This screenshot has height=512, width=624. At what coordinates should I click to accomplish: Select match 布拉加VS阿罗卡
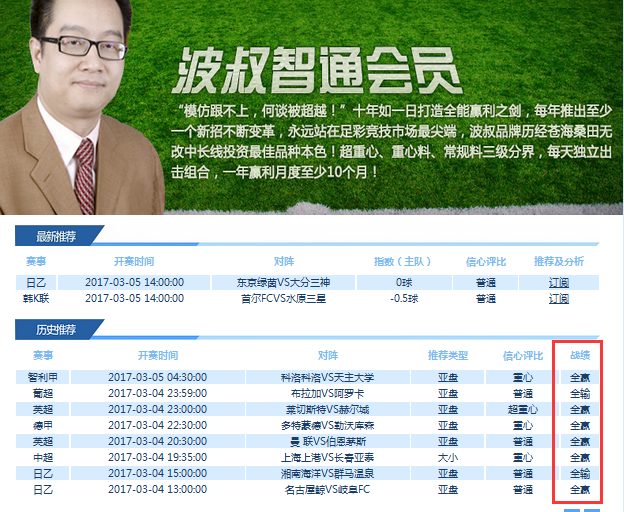coord(328,393)
